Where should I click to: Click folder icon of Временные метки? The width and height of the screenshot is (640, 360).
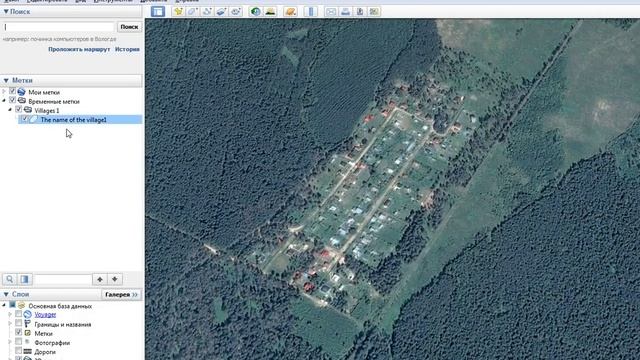point(22,101)
